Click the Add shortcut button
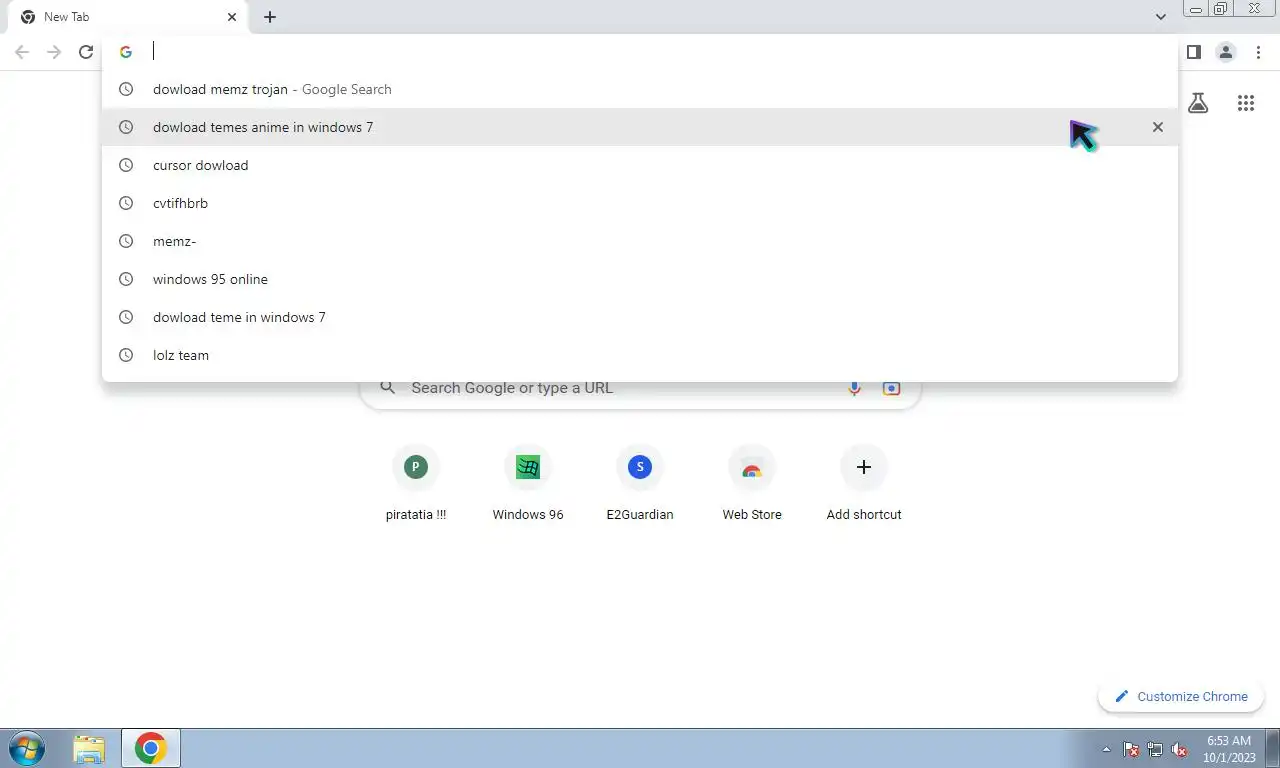 (864, 484)
